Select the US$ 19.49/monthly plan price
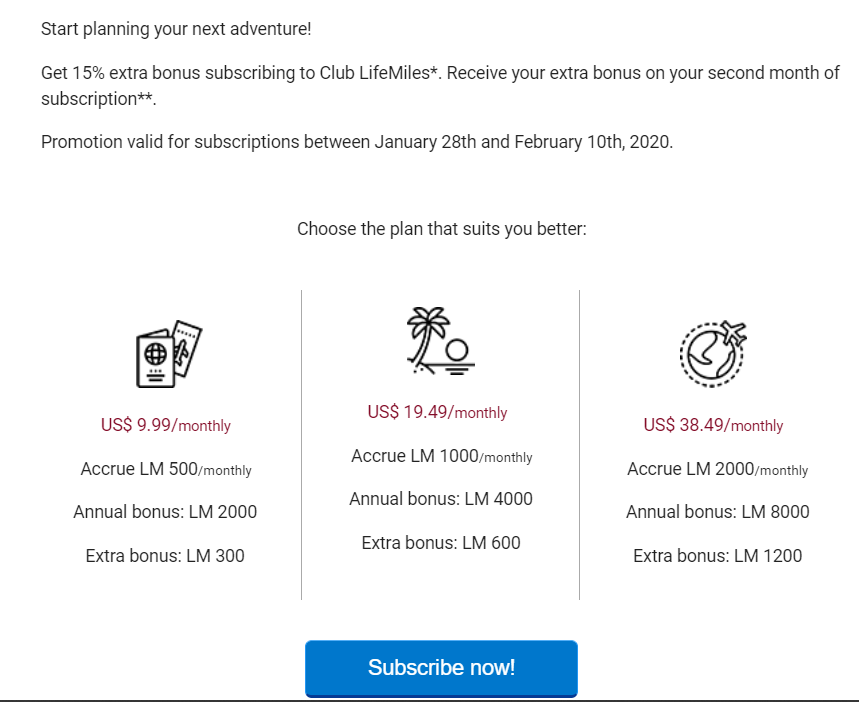Image resolution: width=859 pixels, height=702 pixels. 440,412
